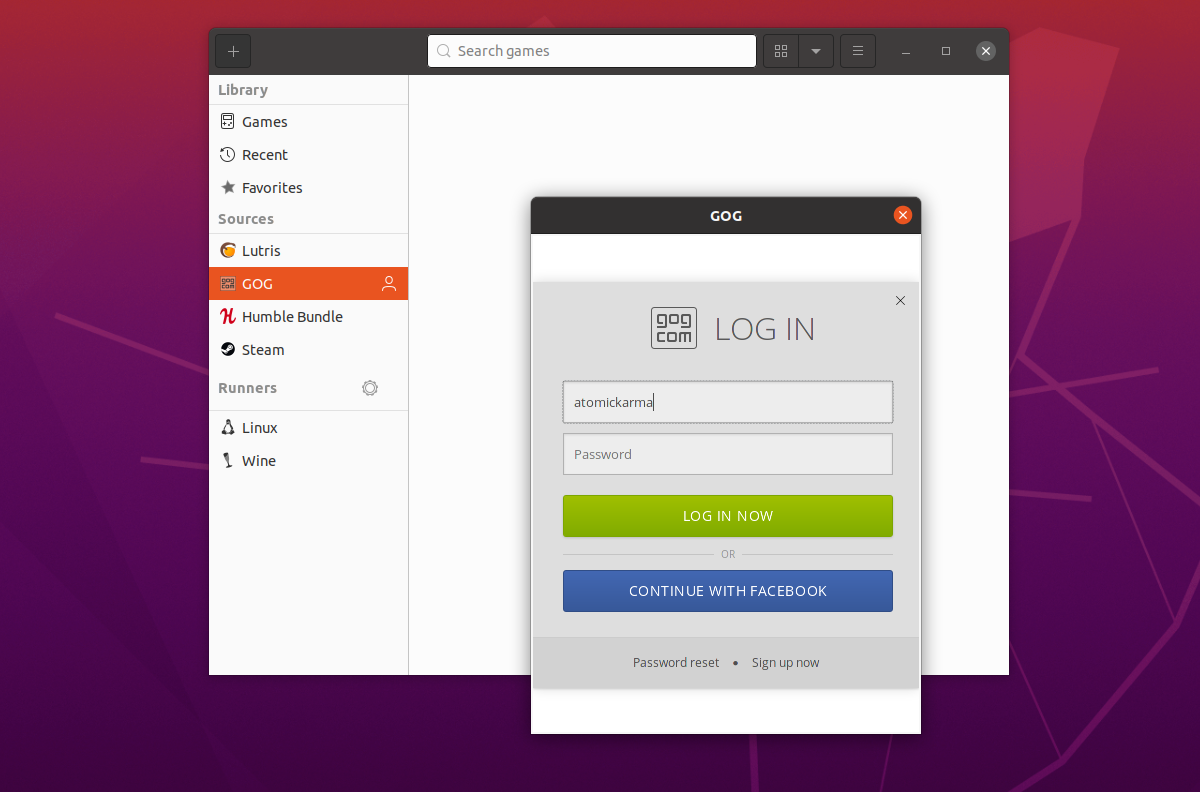This screenshot has height=792, width=1200.
Task: Select the Steam source icon
Action: tap(228, 349)
